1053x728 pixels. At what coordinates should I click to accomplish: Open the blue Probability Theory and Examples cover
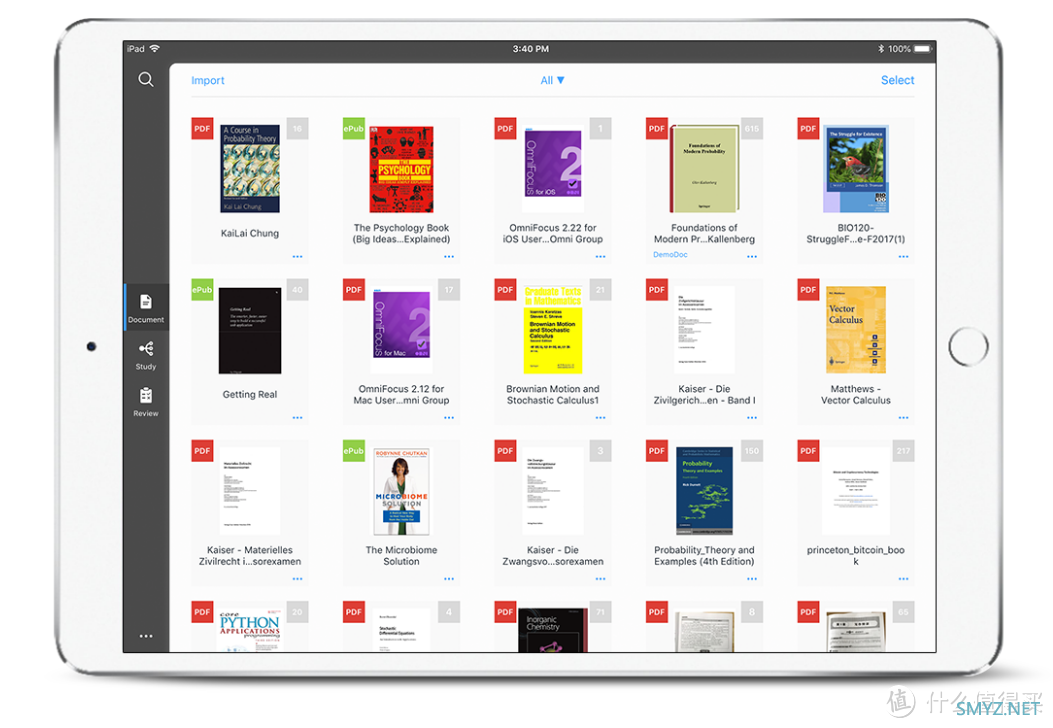pyautogui.click(x=704, y=492)
